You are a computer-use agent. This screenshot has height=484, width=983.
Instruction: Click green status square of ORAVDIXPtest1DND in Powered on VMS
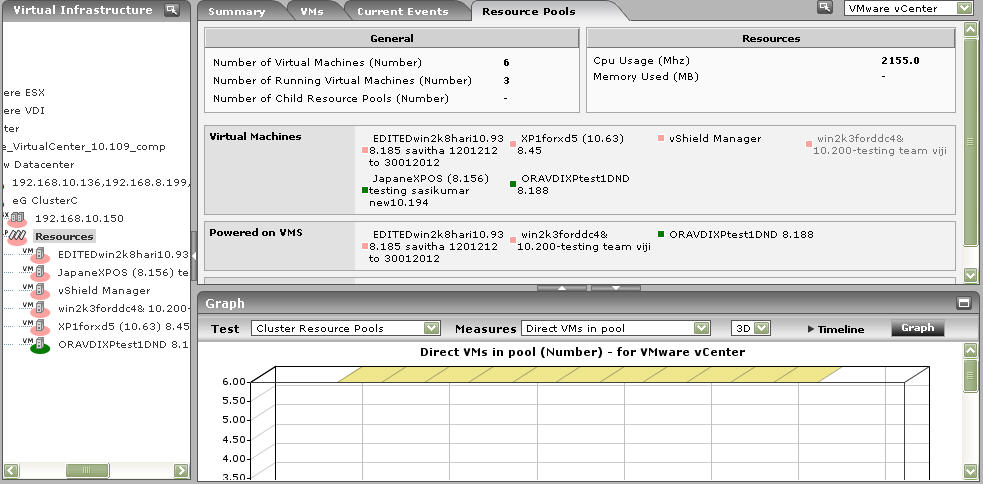[661, 234]
